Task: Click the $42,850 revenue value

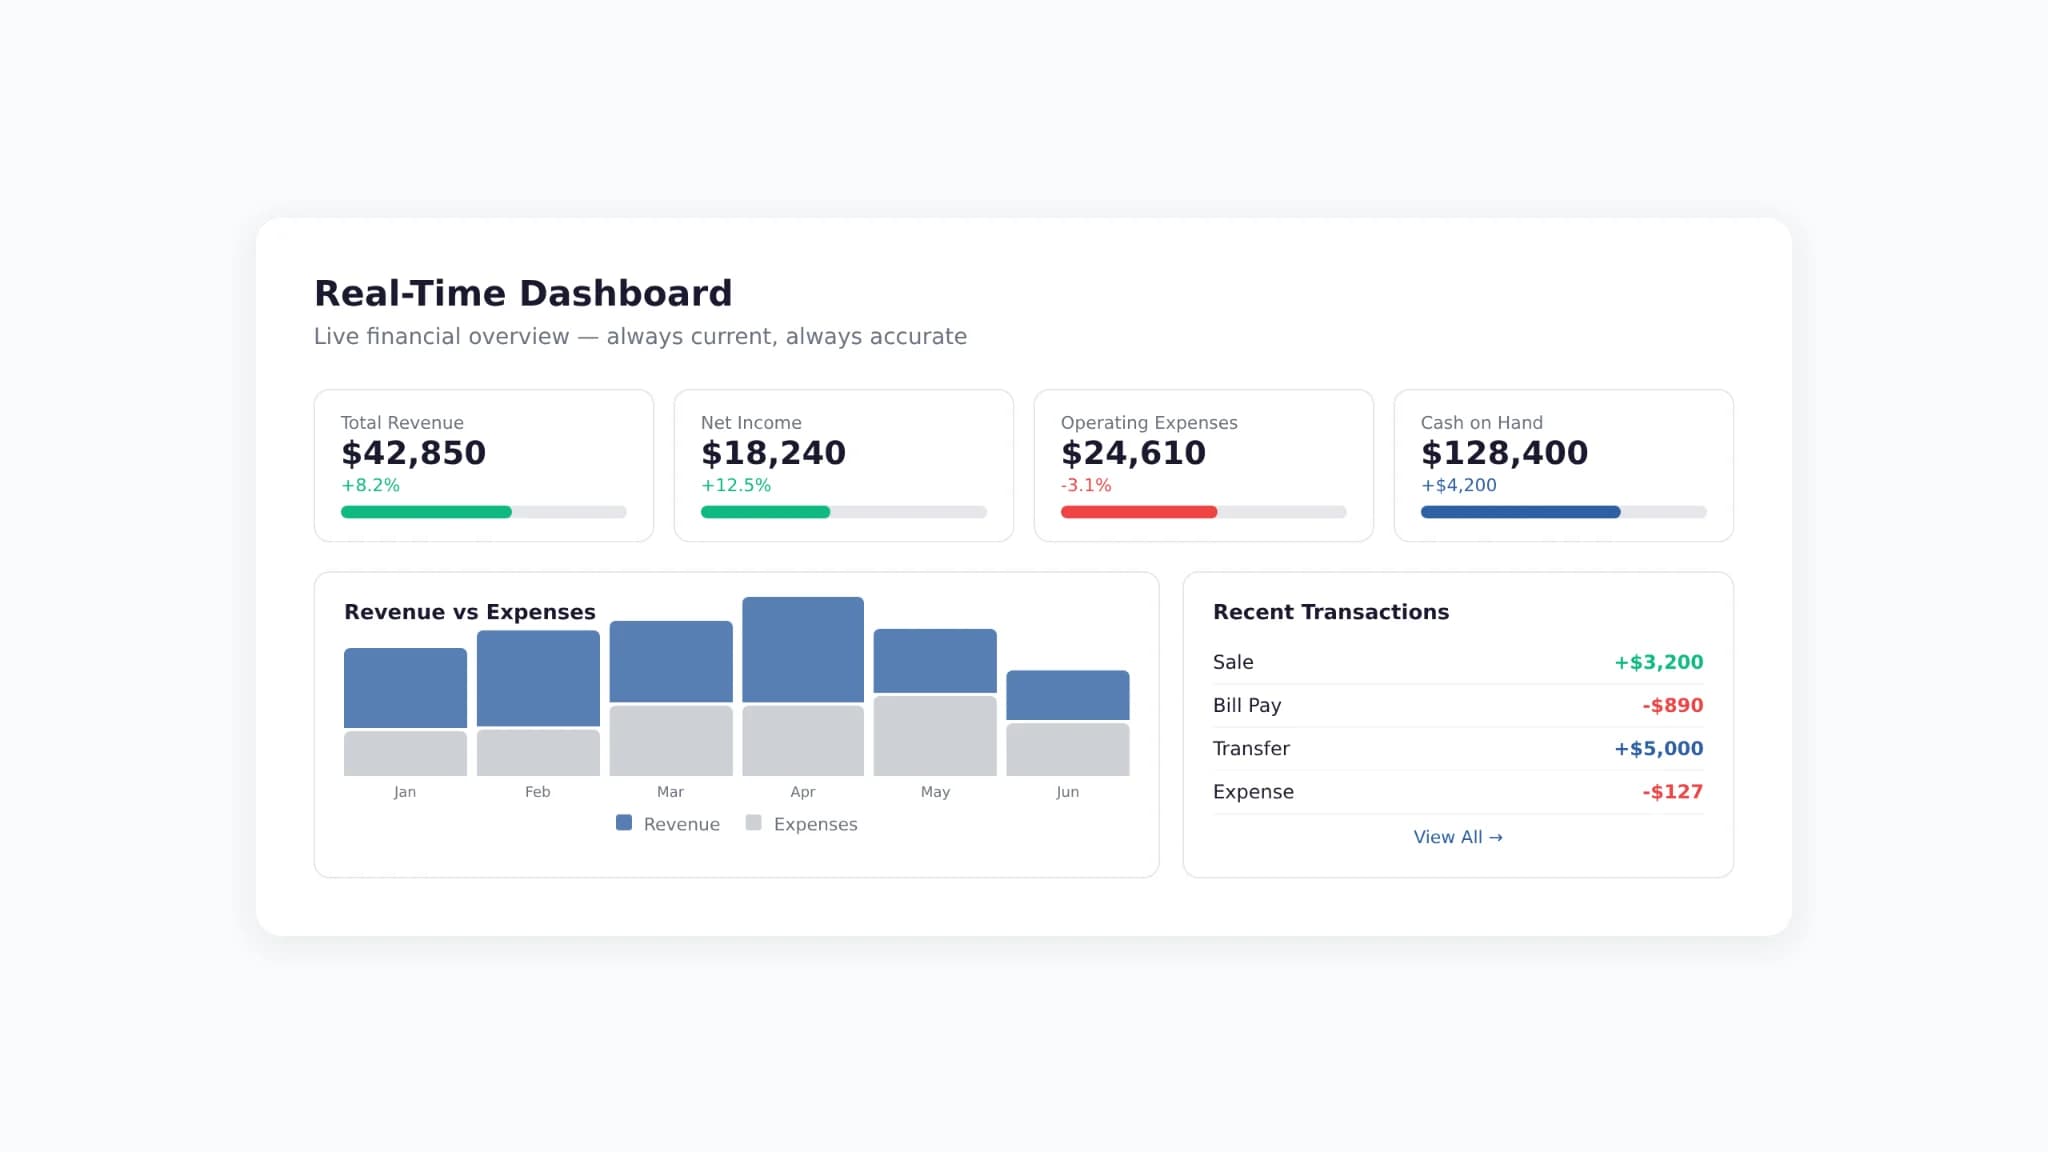Action: coord(413,453)
